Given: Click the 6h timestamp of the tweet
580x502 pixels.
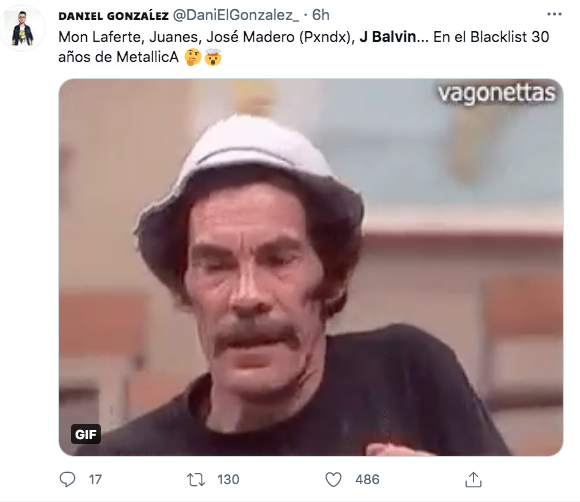Looking at the screenshot, I should pos(321,15).
